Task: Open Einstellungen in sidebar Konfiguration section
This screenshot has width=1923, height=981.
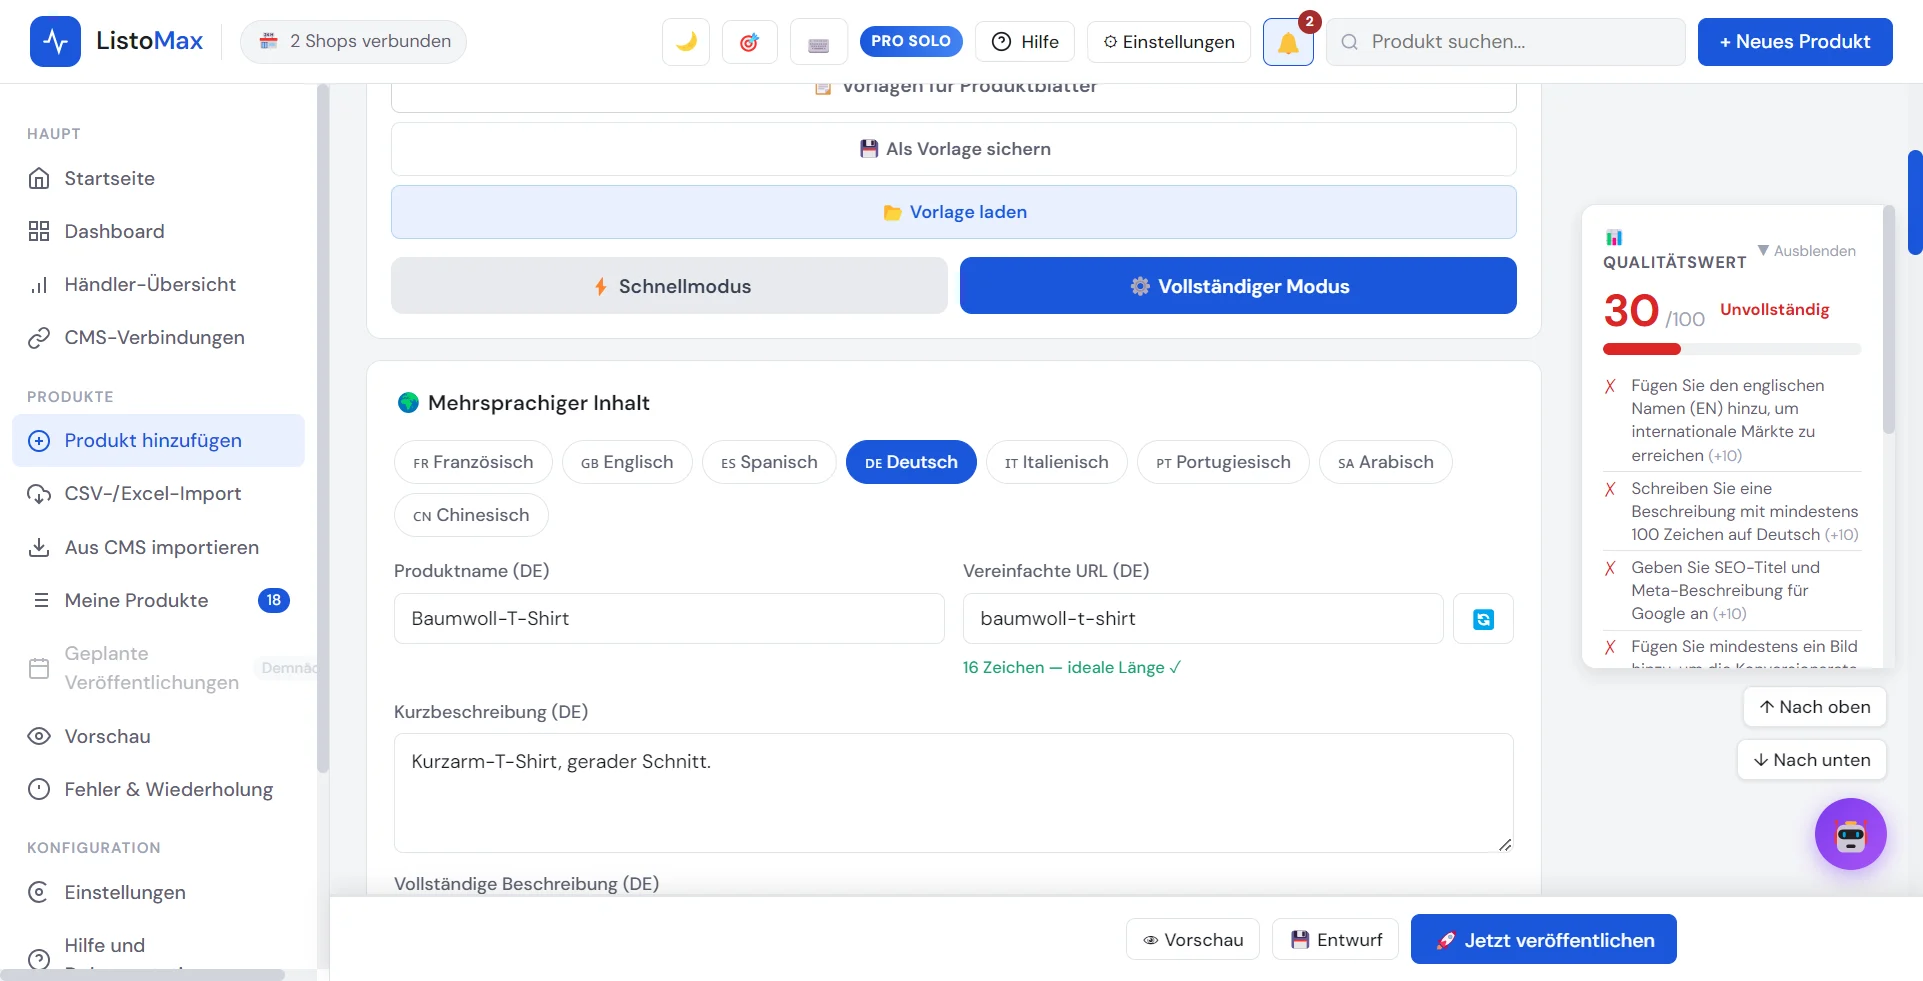Action: 158,892
